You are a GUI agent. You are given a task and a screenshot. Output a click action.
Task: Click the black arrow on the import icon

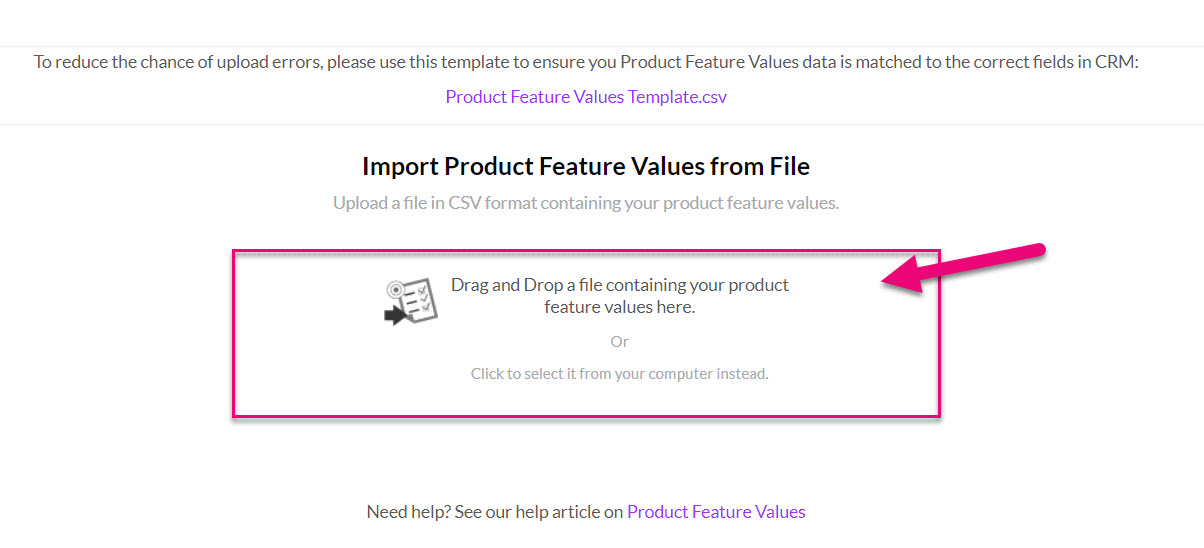pos(396,316)
